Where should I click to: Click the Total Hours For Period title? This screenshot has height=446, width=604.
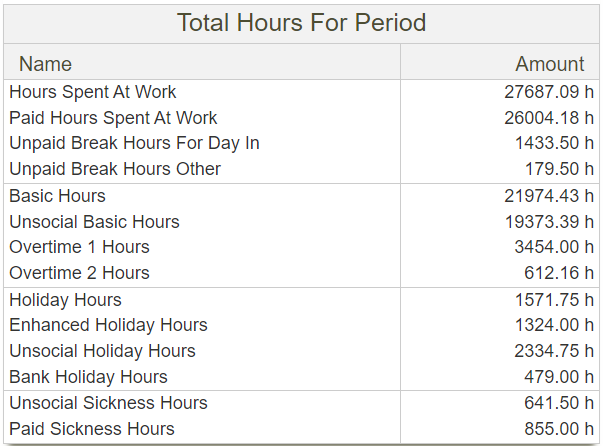(301, 22)
